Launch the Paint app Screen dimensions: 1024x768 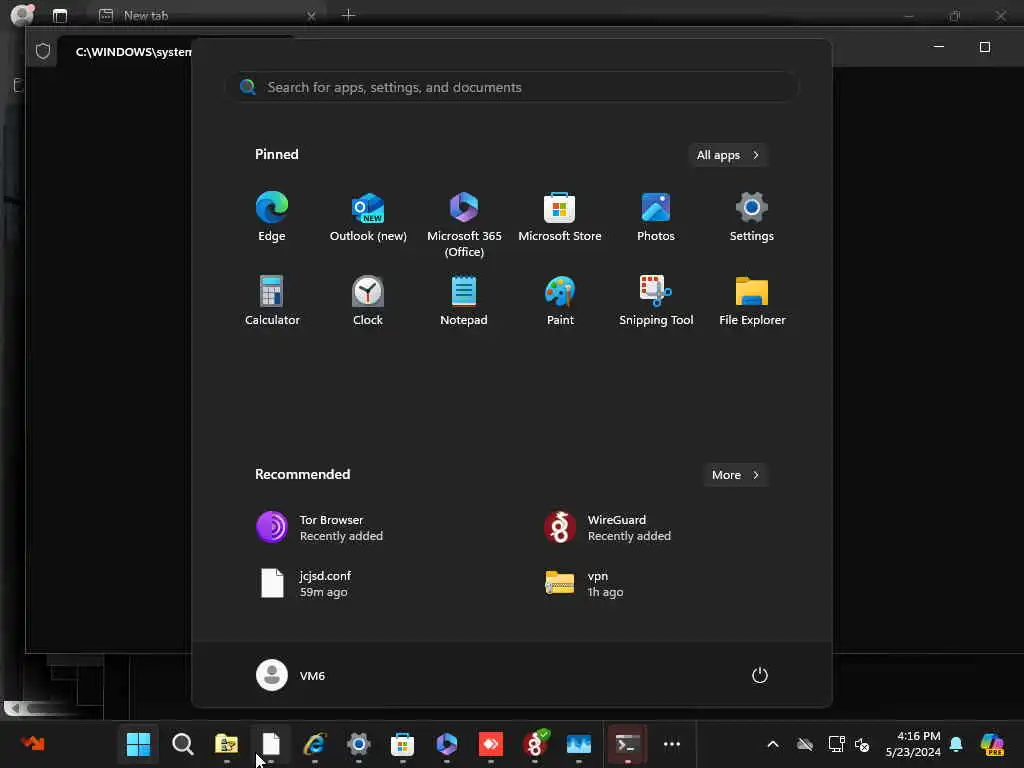pos(560,300)
